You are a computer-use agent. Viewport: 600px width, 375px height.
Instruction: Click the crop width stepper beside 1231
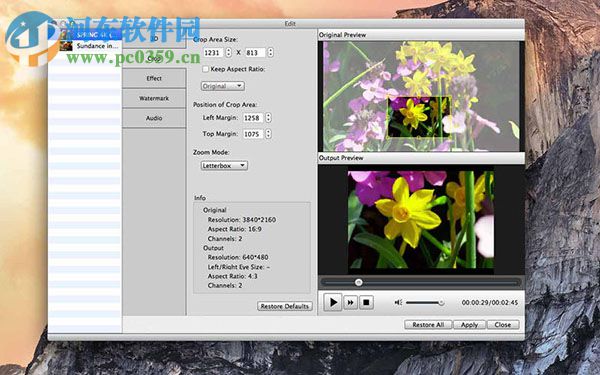[x=228, y=52]
